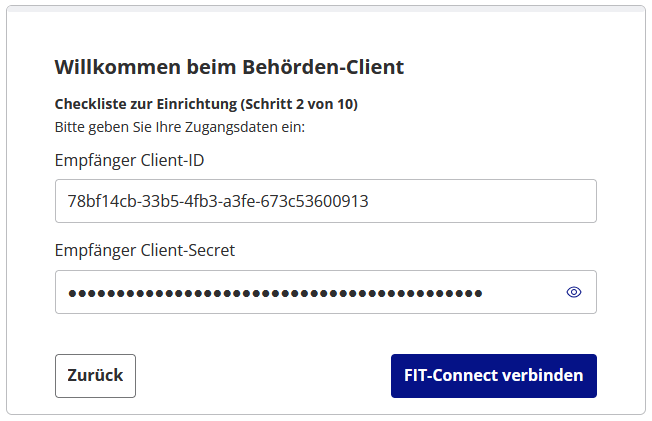652x421 pixels.
Task: Place cursor in the 78bf14cb client ID value
Action: coord(218,201)
